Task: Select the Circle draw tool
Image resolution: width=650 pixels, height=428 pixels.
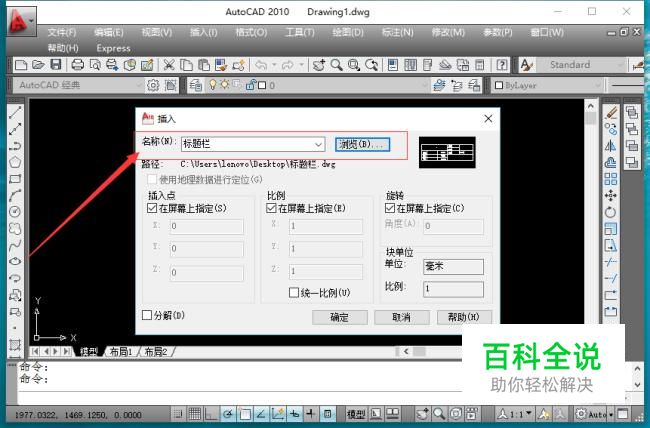Action: [x=15, y=212]
